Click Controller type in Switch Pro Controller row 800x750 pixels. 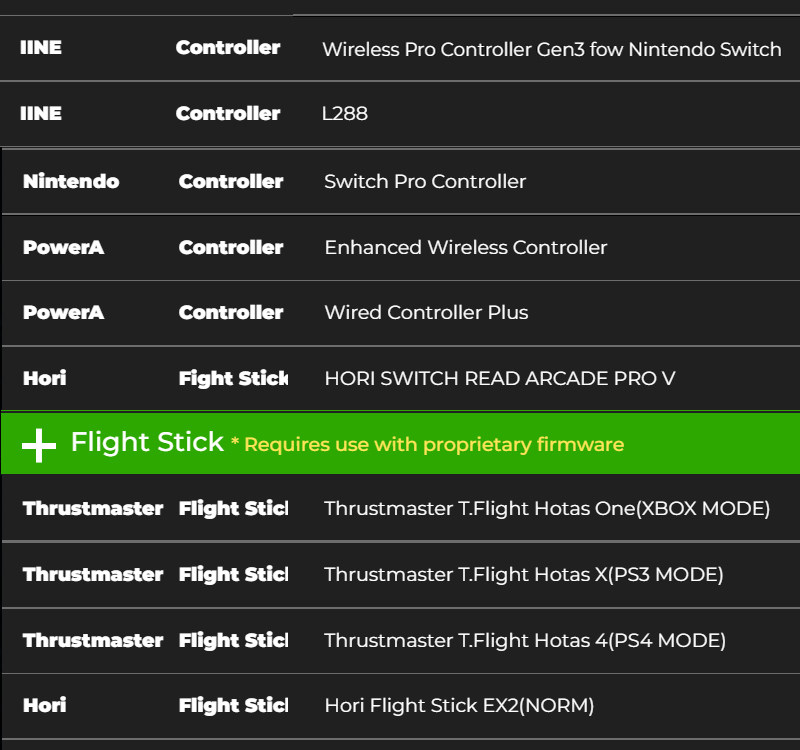(230, 182)
